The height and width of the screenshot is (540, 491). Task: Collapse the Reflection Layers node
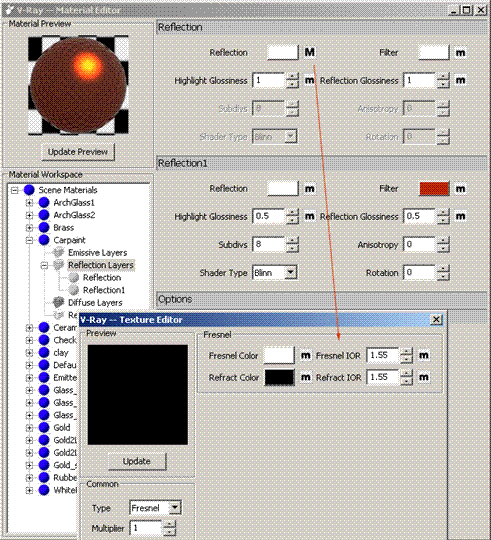[44, 265]
